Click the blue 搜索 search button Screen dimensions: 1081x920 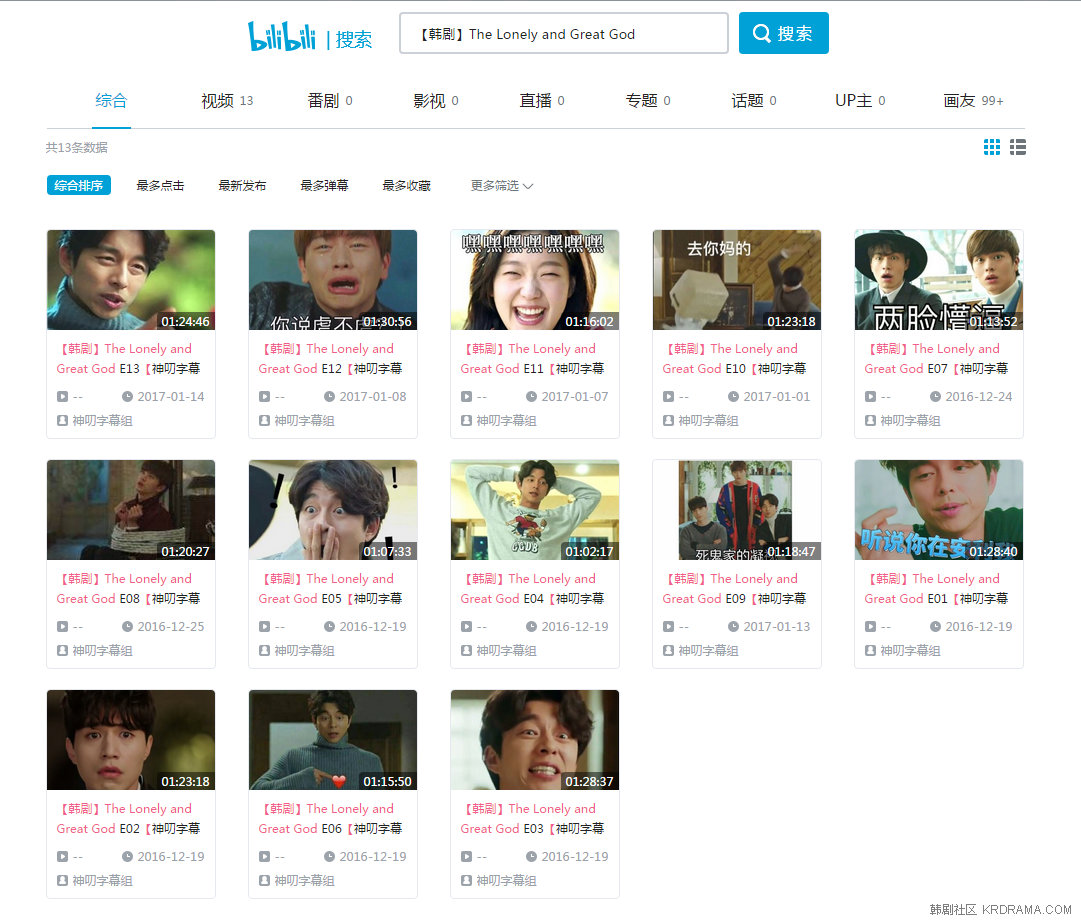(783, 33)
